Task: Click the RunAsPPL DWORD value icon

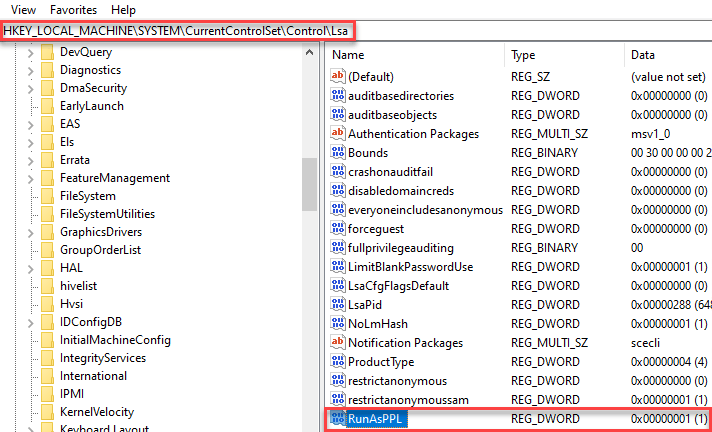Action: click(337, 419)
